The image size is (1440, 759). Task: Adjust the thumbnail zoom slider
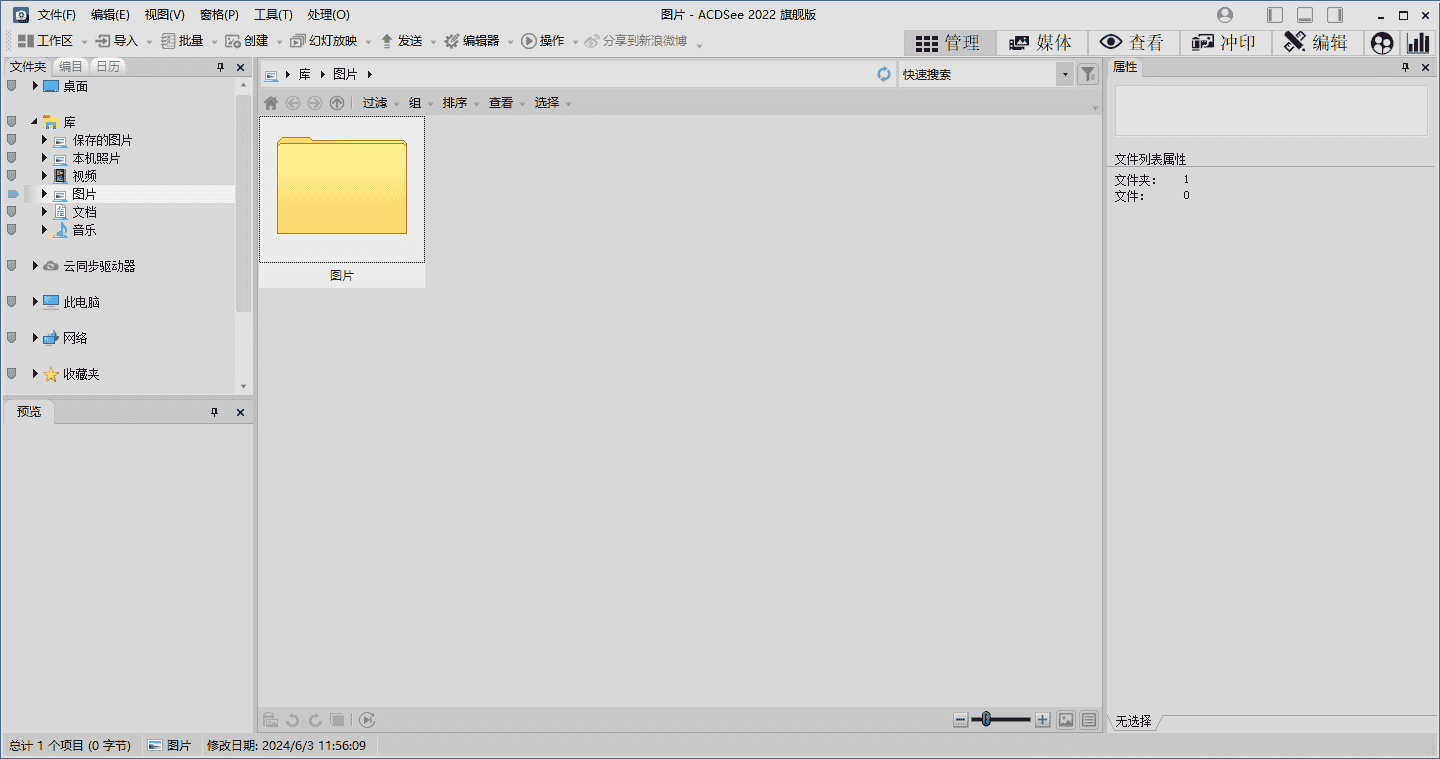[x=986, y=719]
